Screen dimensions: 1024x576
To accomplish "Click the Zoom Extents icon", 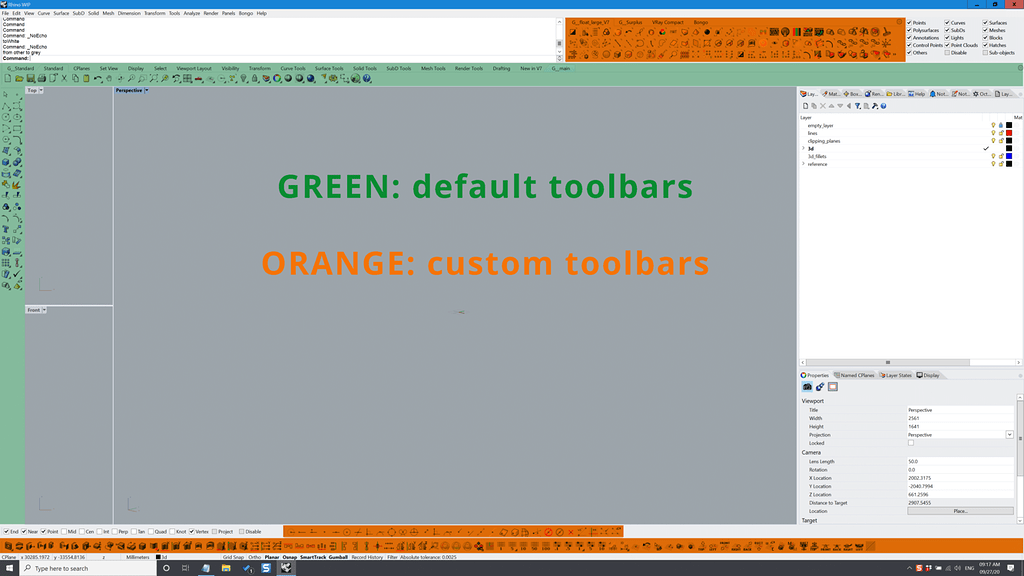I will click(x=153, y=78).
